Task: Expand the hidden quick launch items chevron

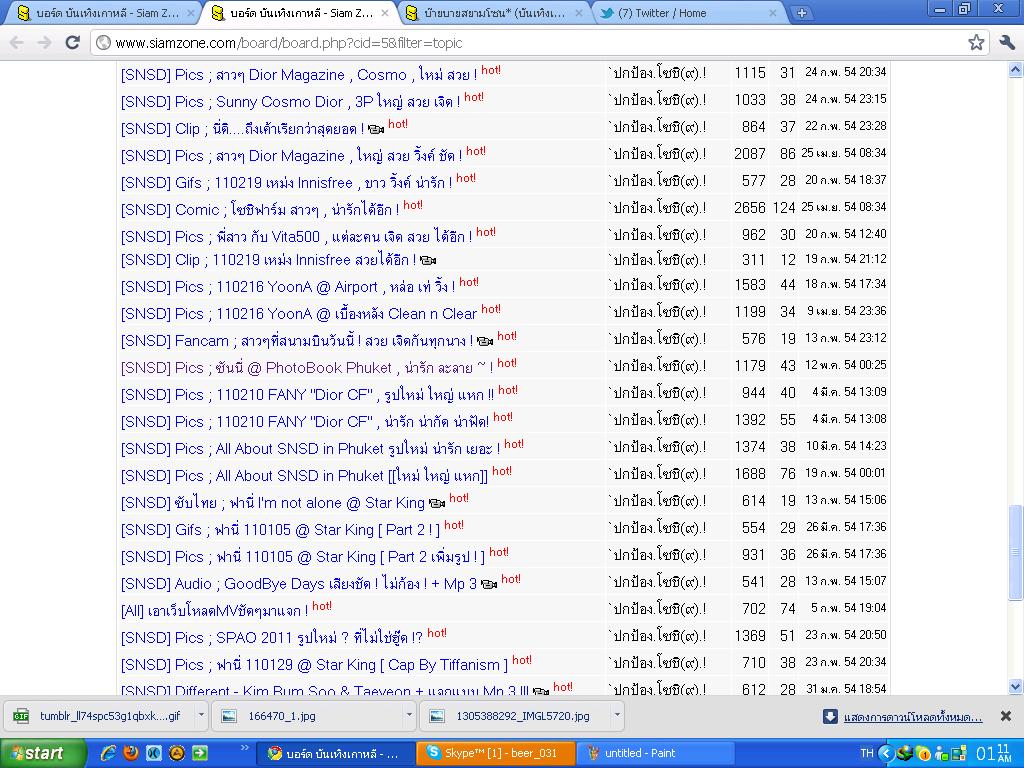Action: (x=245, y=748)
